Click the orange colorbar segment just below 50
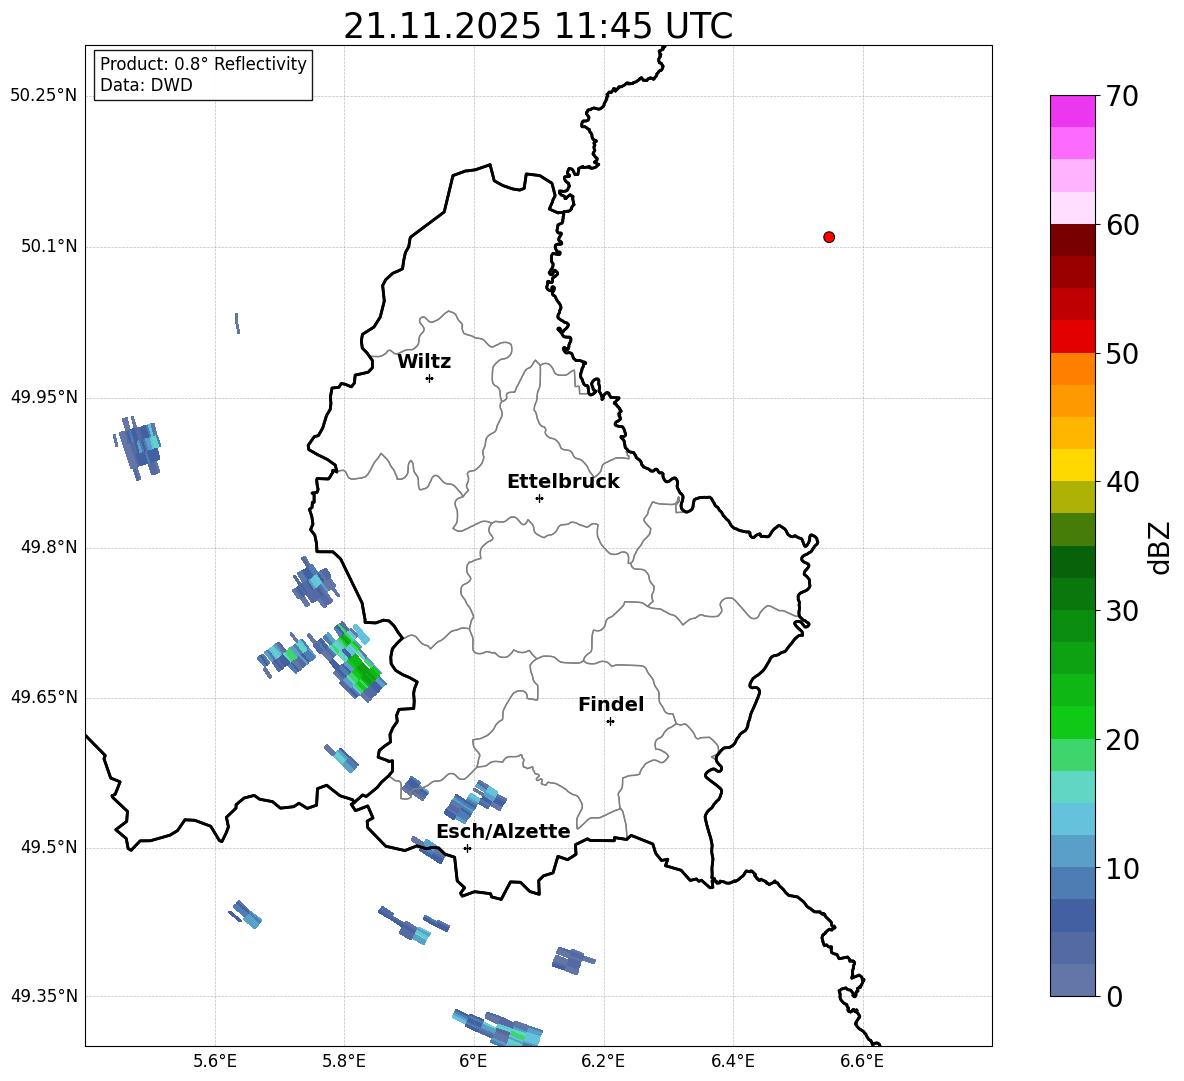Screen dimensions: 1184x1081 coord(1072,369)
